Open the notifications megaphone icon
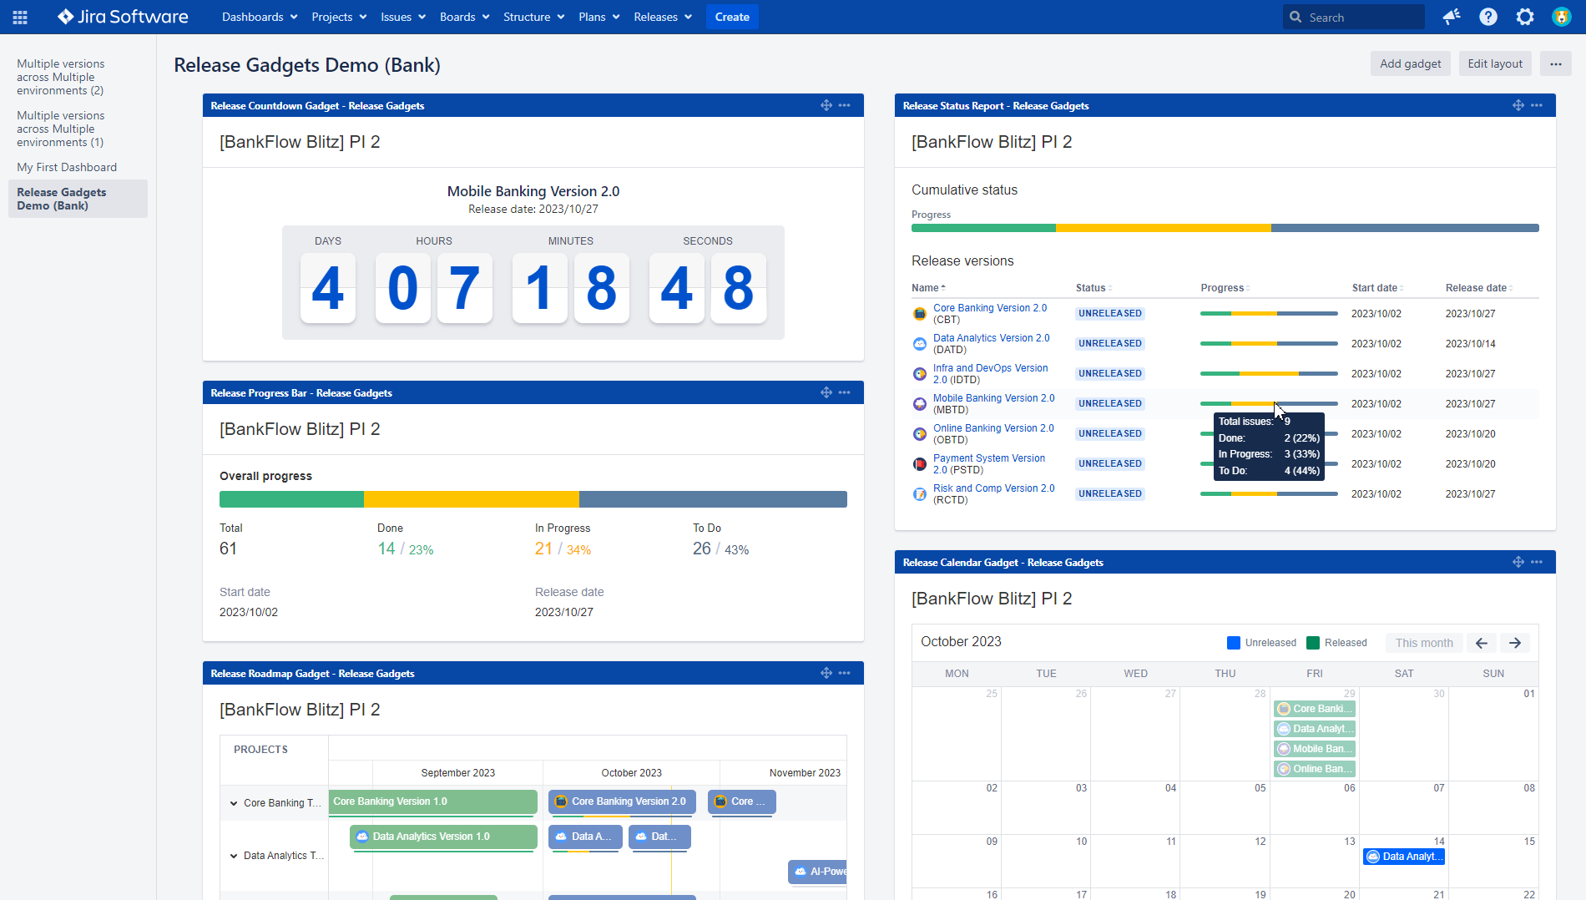Screen dimensions: 1586x900 coord(1451,17)
